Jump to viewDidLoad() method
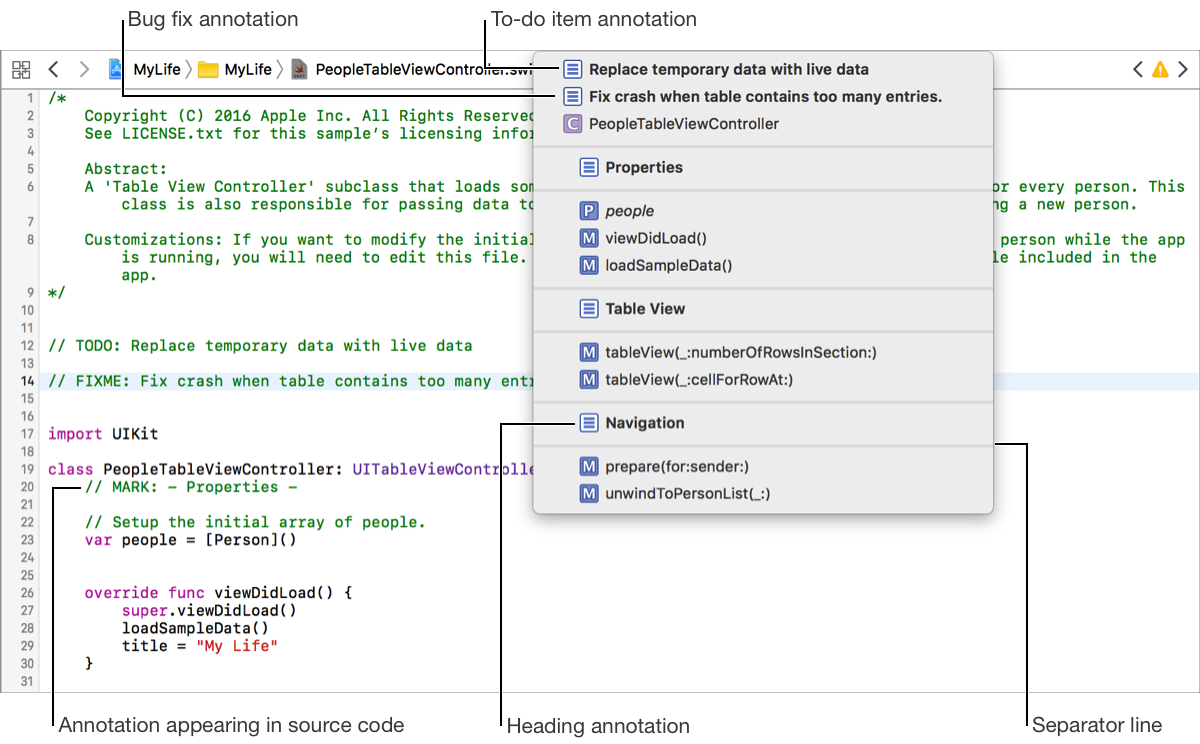 (x=655, y=238)
